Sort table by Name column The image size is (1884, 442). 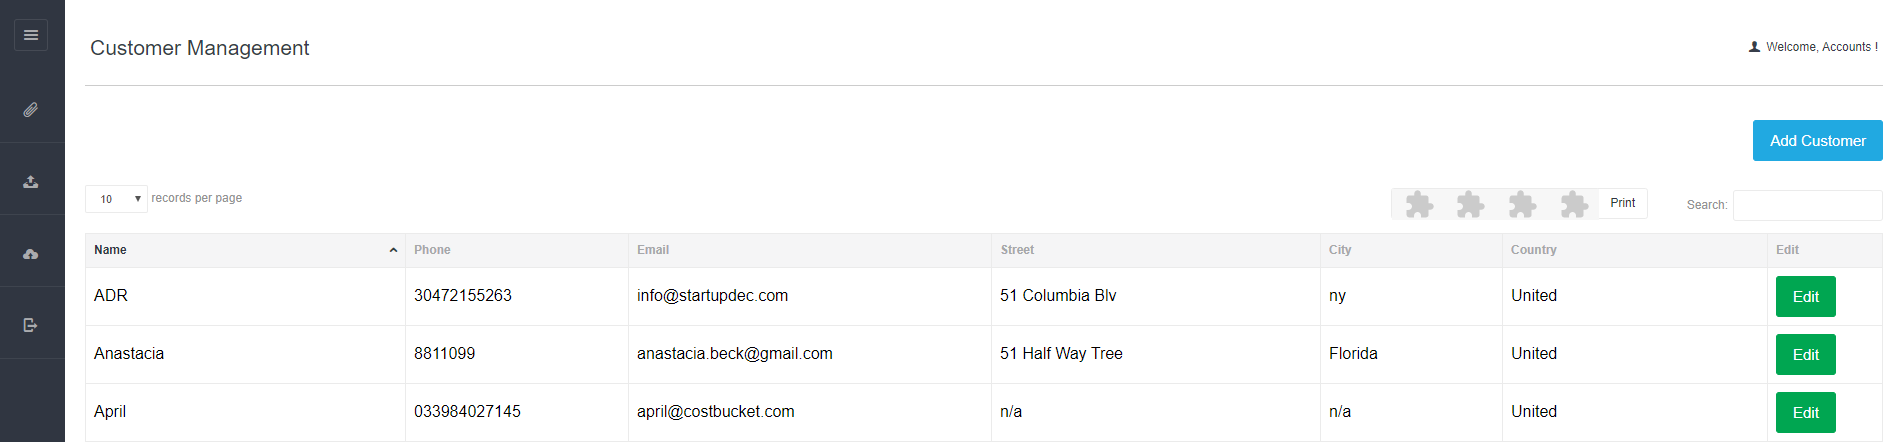[245, 250]
